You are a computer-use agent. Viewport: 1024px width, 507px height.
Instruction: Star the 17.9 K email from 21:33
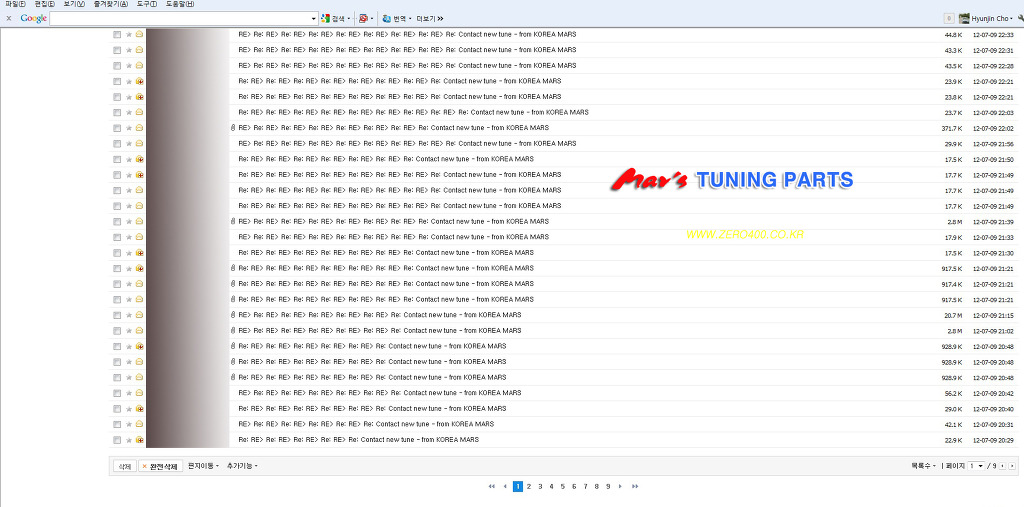[x=129, y=237]
